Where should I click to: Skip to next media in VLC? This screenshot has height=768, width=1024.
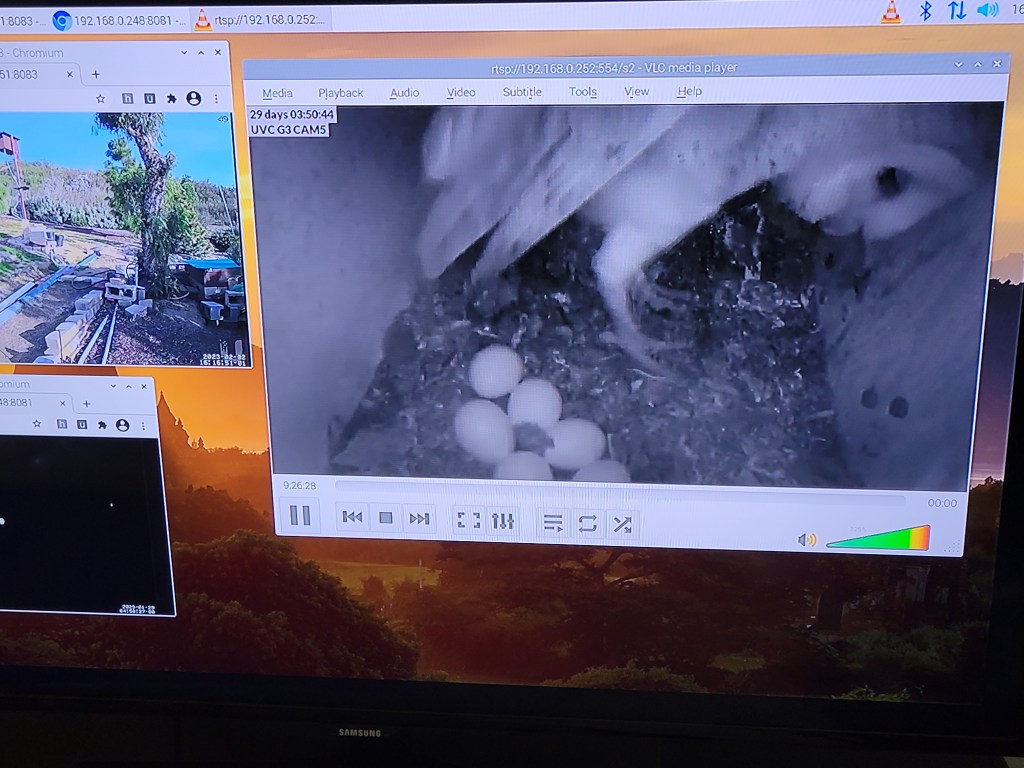coord(419,519)
